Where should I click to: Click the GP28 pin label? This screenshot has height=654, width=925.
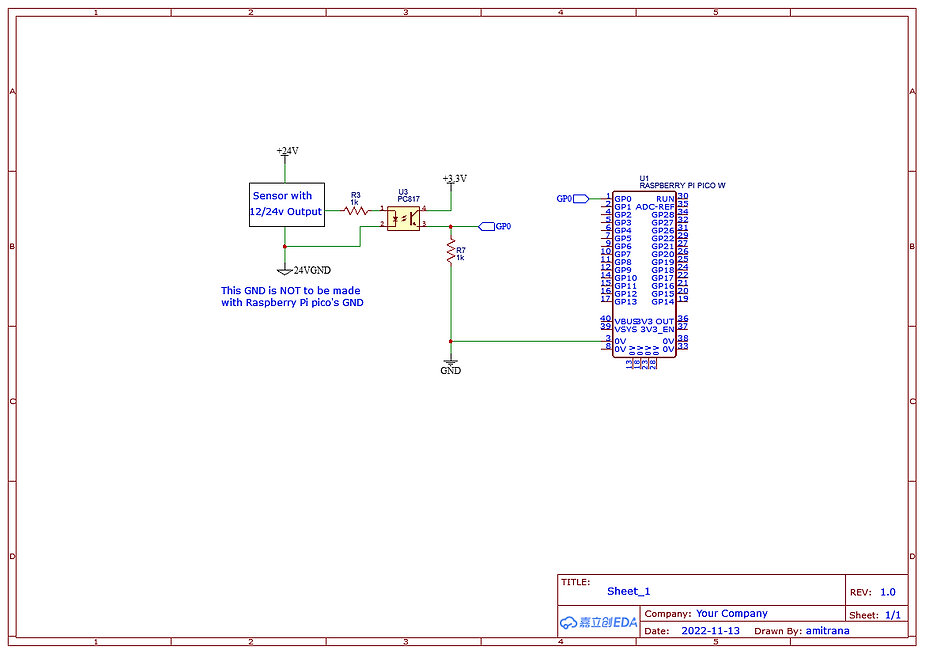[663, 215]
